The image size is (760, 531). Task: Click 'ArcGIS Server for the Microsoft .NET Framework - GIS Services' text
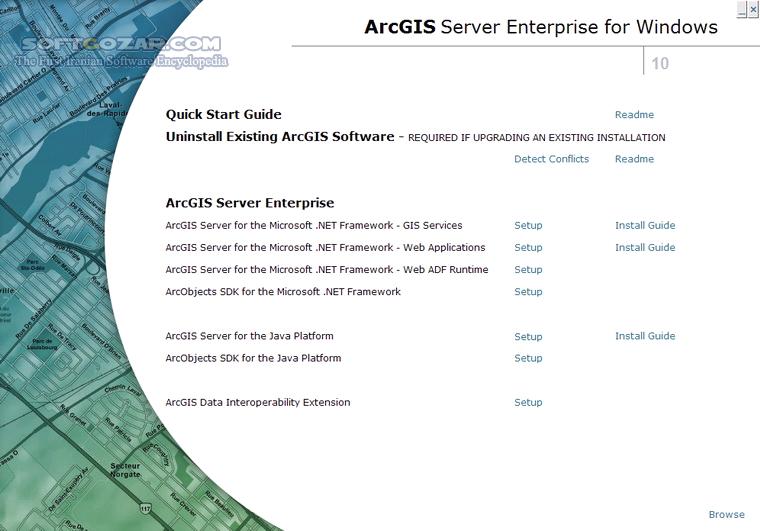(x=314, y=225)
